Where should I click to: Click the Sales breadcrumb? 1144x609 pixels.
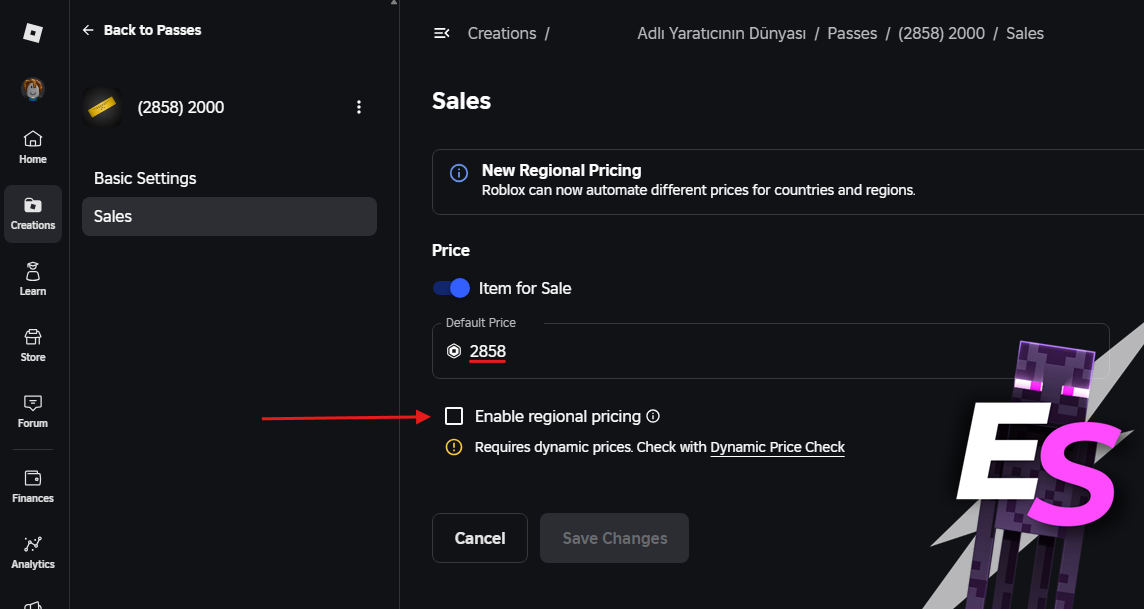click(x=1025, y=34)
